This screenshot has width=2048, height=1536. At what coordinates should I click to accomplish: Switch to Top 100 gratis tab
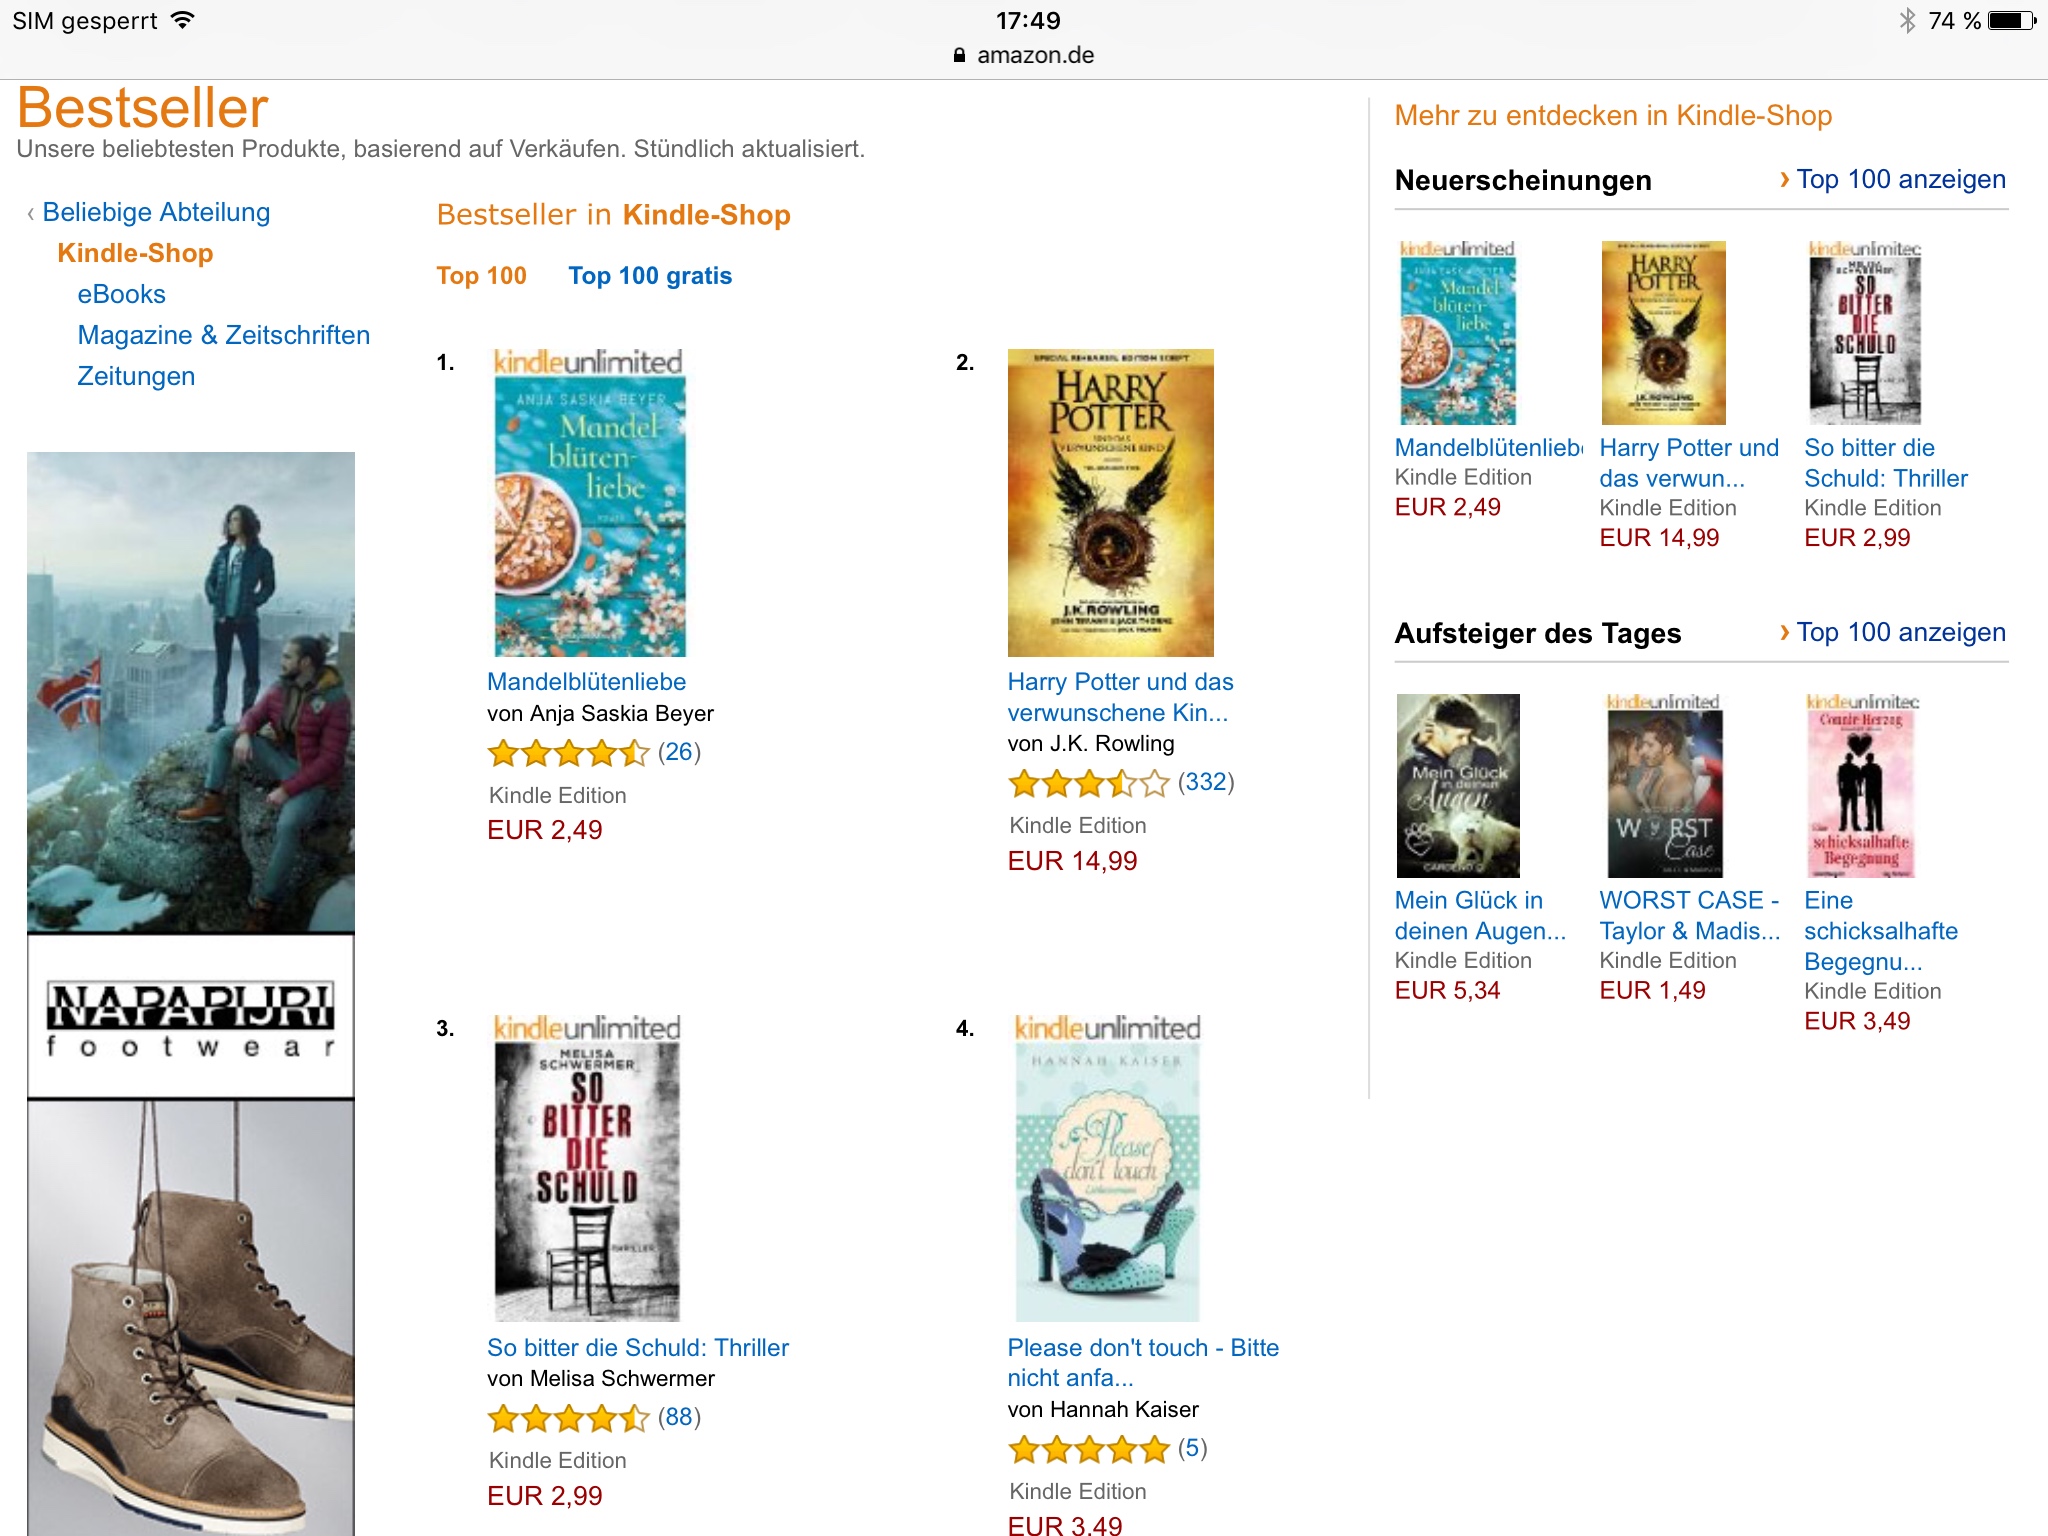[x=650, y=276]
